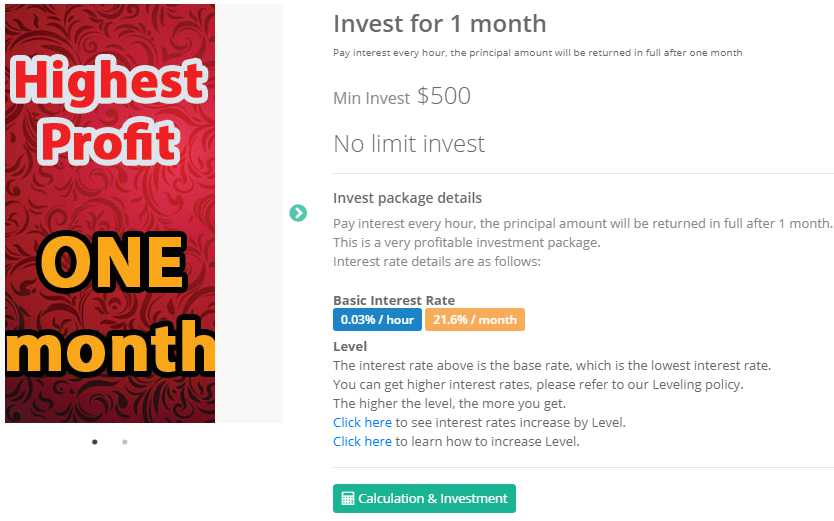Click the blue 0.03% / hour badge
Viewport: 834px width, 521px height.
pos(377,320)
